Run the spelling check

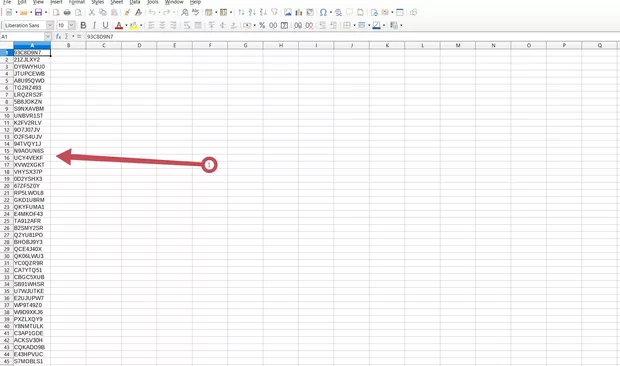(x=195, y=13)
